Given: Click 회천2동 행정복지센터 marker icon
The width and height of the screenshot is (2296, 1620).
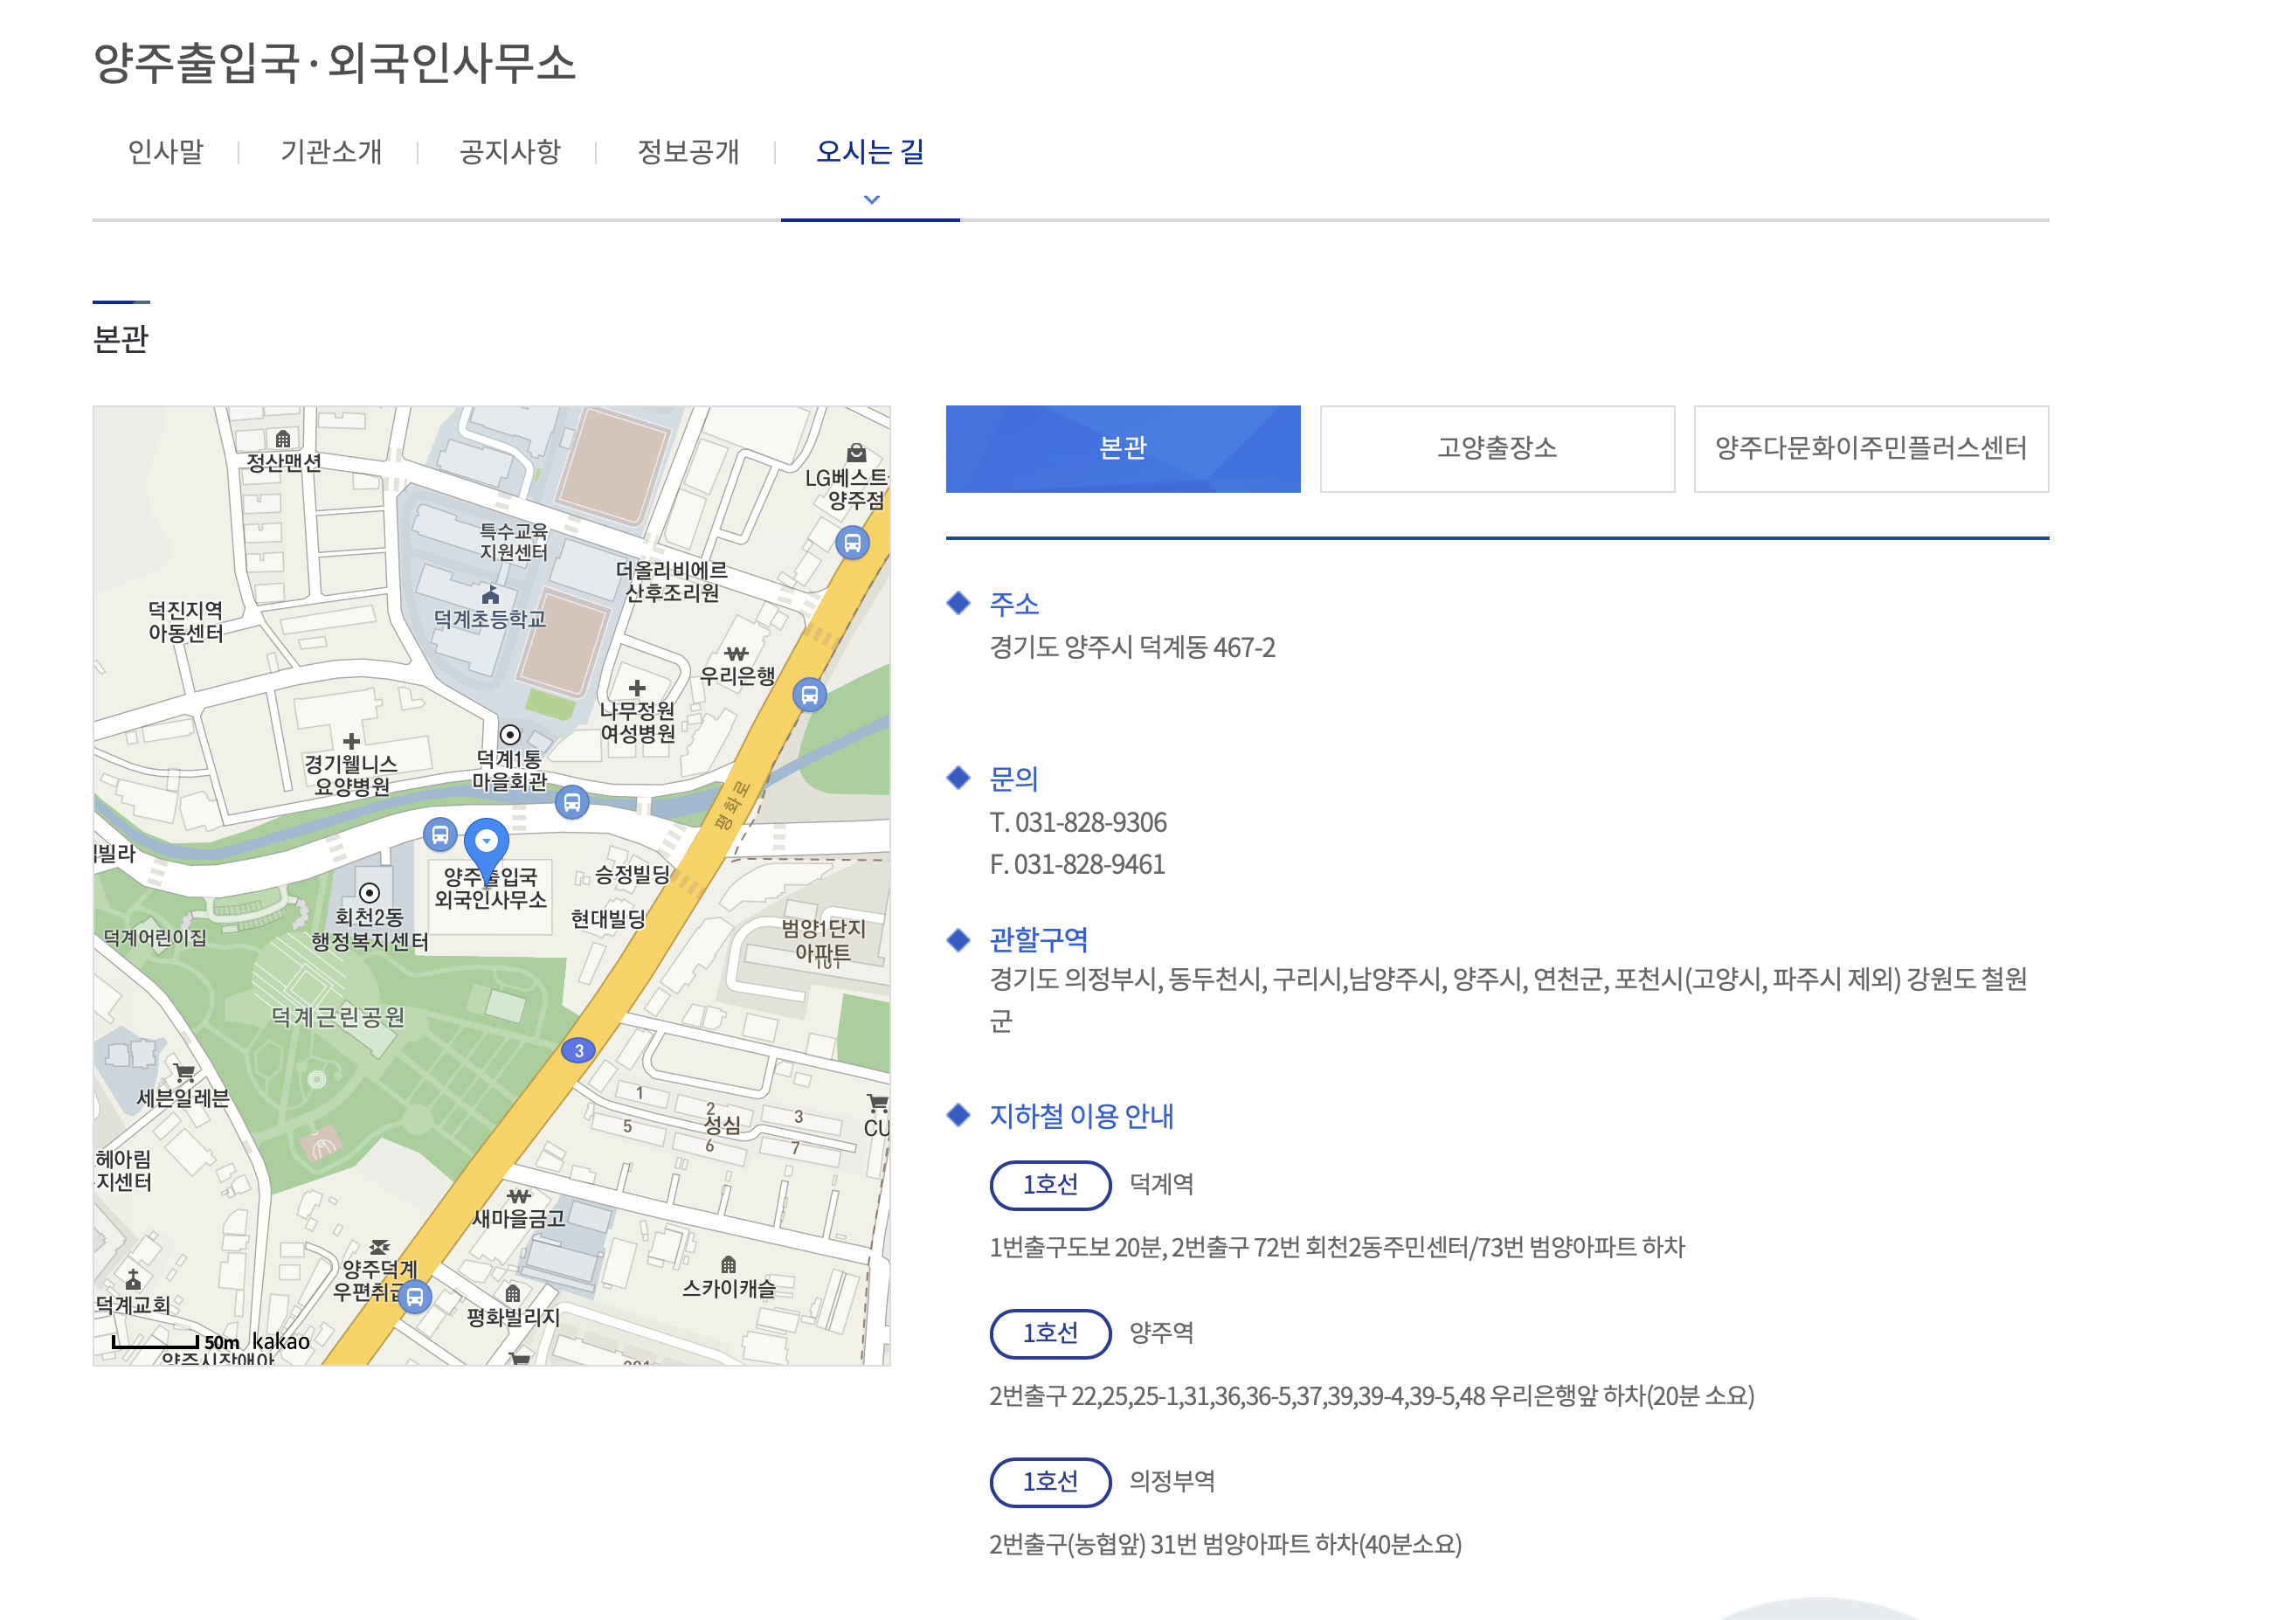Looking at the screenshot, I should tap(369, 892).
